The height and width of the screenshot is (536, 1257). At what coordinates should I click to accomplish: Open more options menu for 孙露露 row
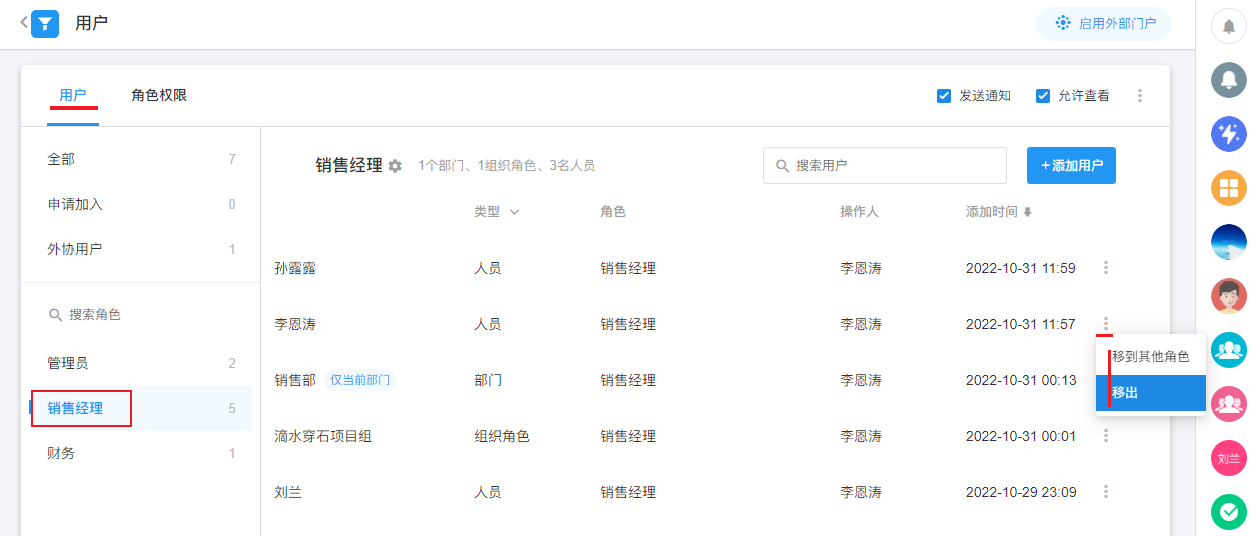(1106, 268)
